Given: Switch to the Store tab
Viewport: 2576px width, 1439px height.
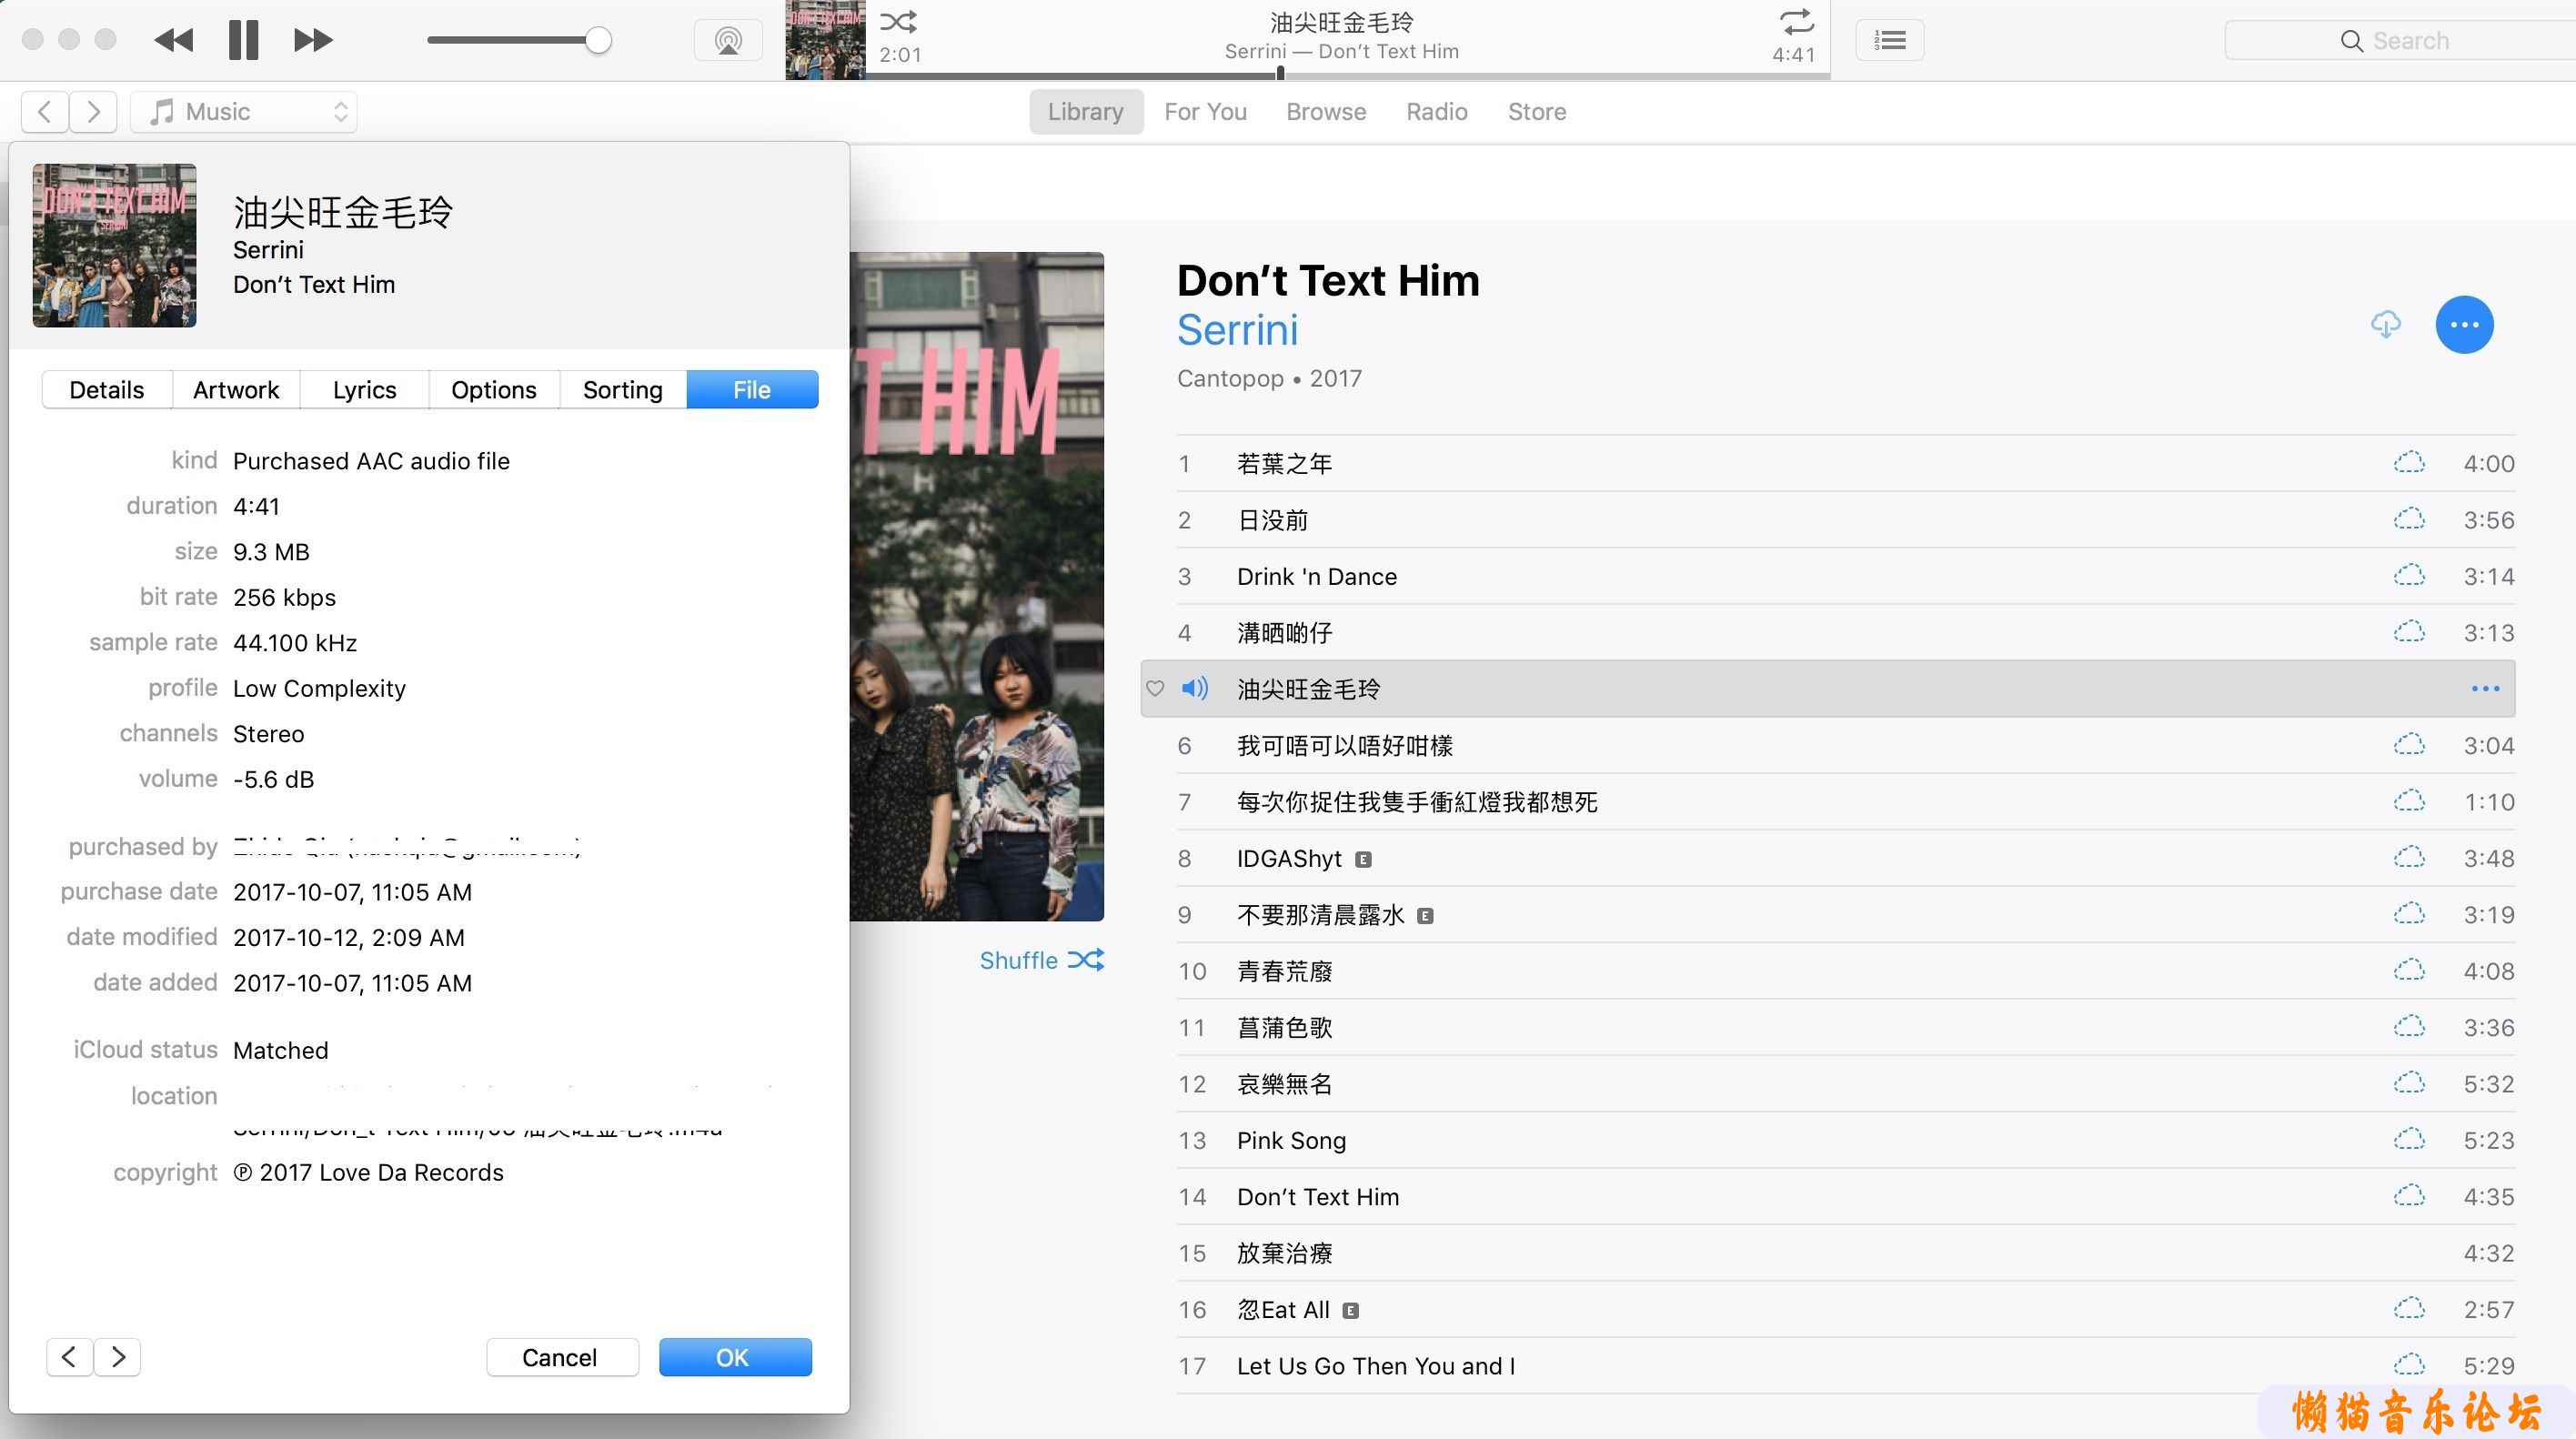Looking at the screenshot, I should pos(1537,111).
